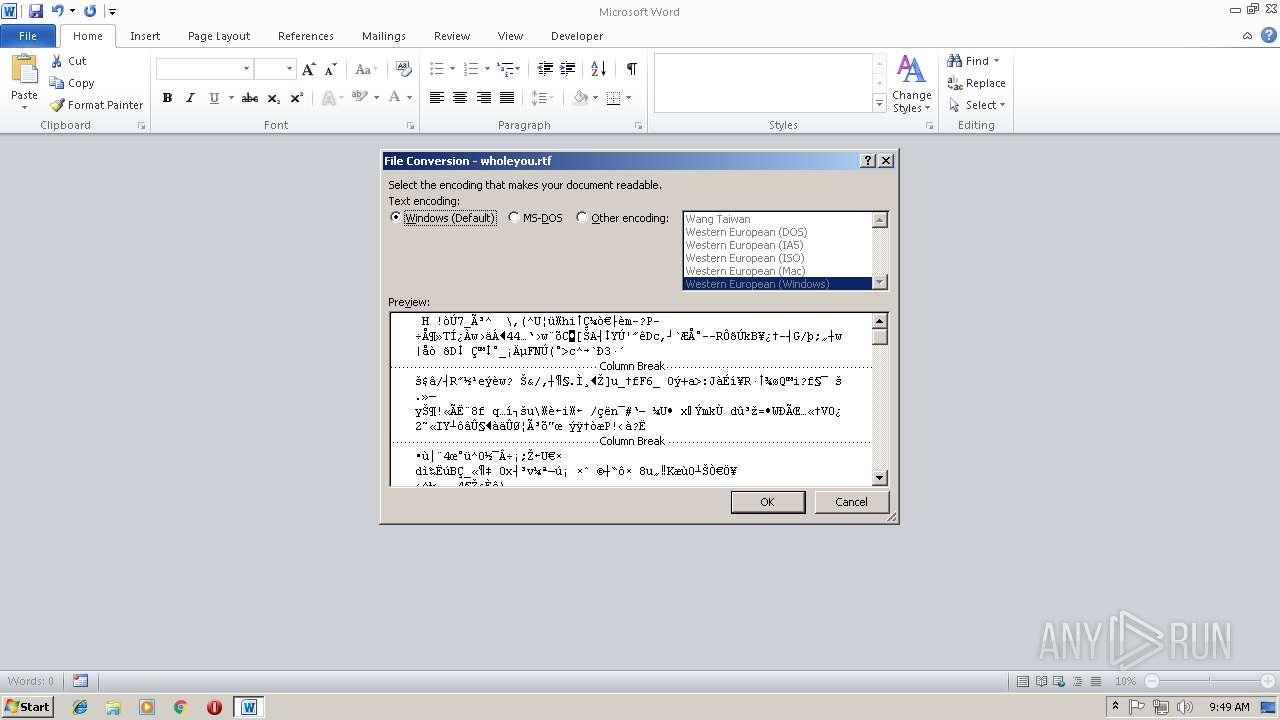This screenshot has width=1280, height=720.
Task: Click the Bullets list icon
Action: click(x=436, y=69)
